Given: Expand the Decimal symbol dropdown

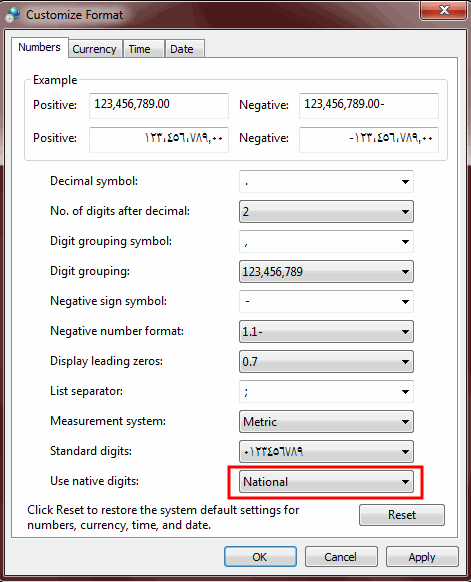Looking at the screenshot, I should tap(326, 182).
